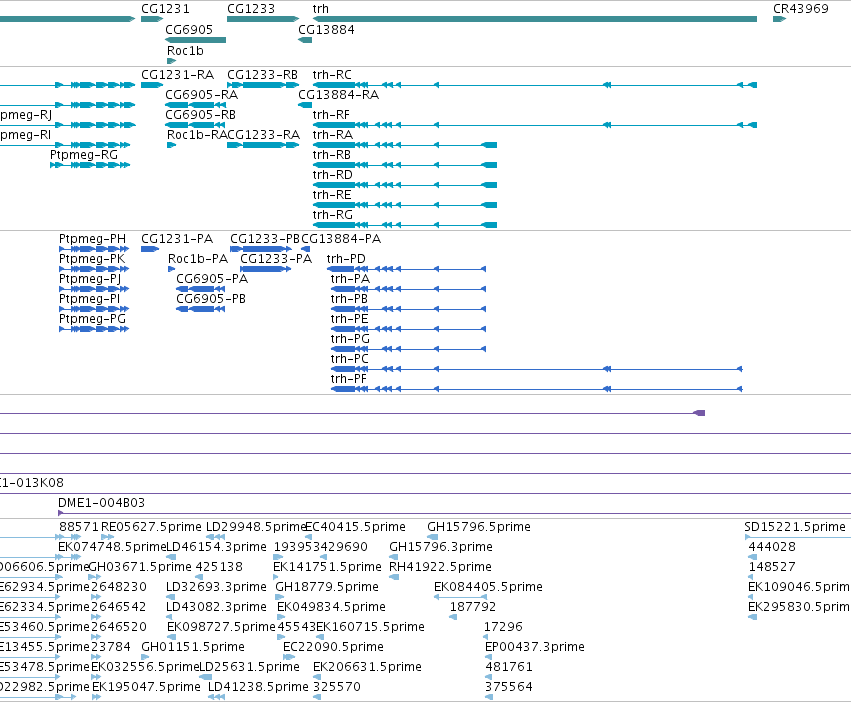Click transcript trh-RE

coord(332,194)
